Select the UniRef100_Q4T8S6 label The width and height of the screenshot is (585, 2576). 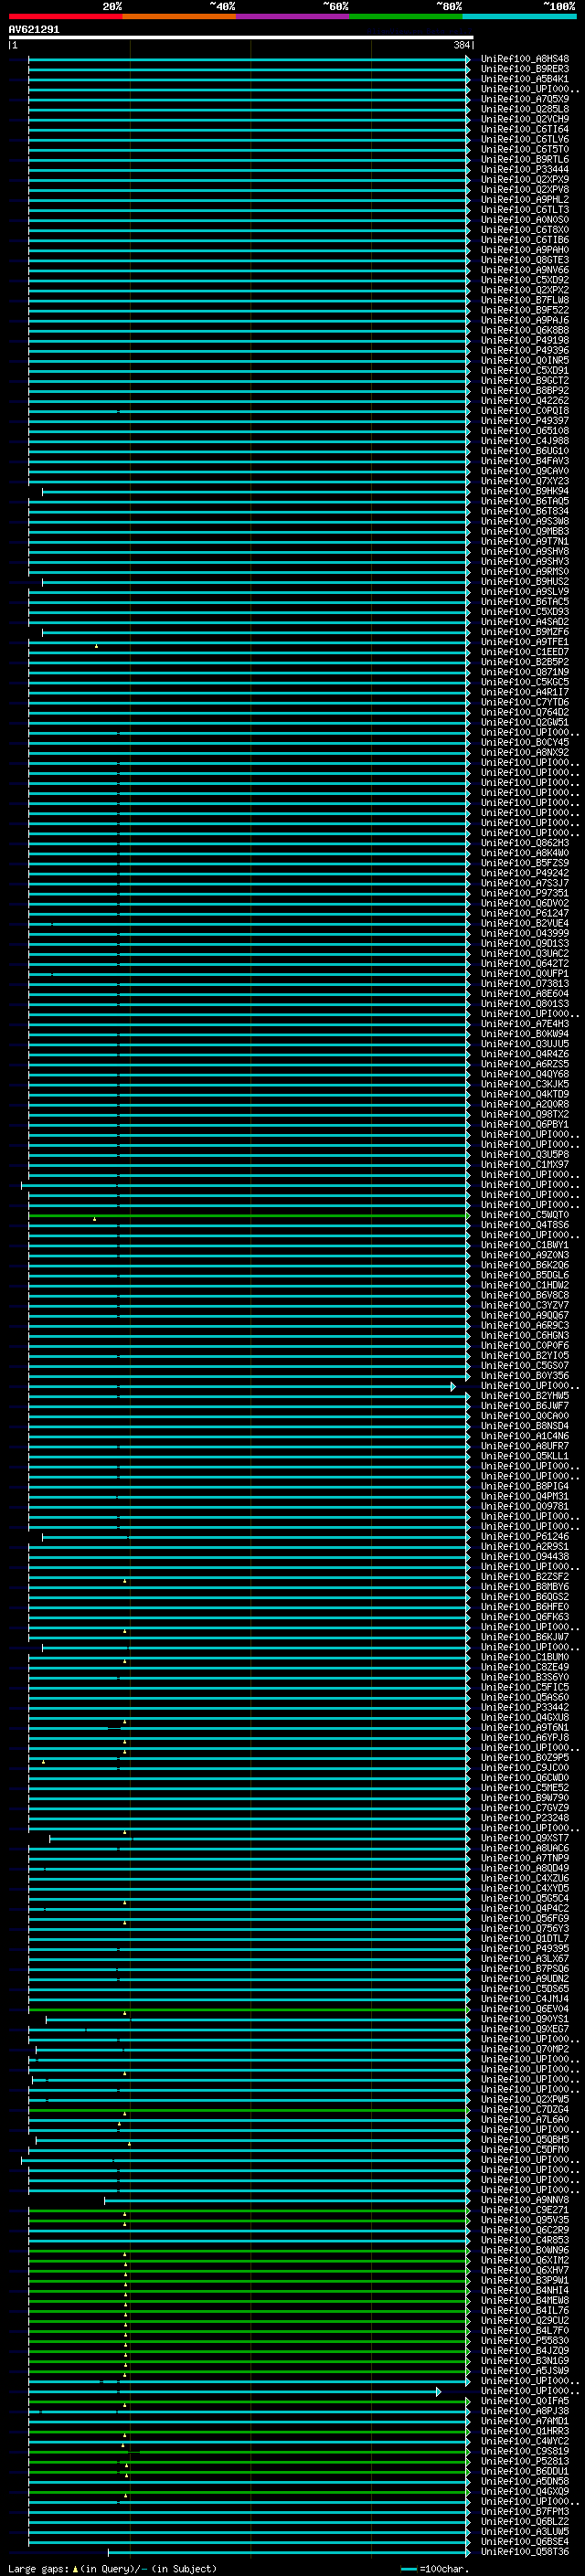click(x=524, y=1225)
